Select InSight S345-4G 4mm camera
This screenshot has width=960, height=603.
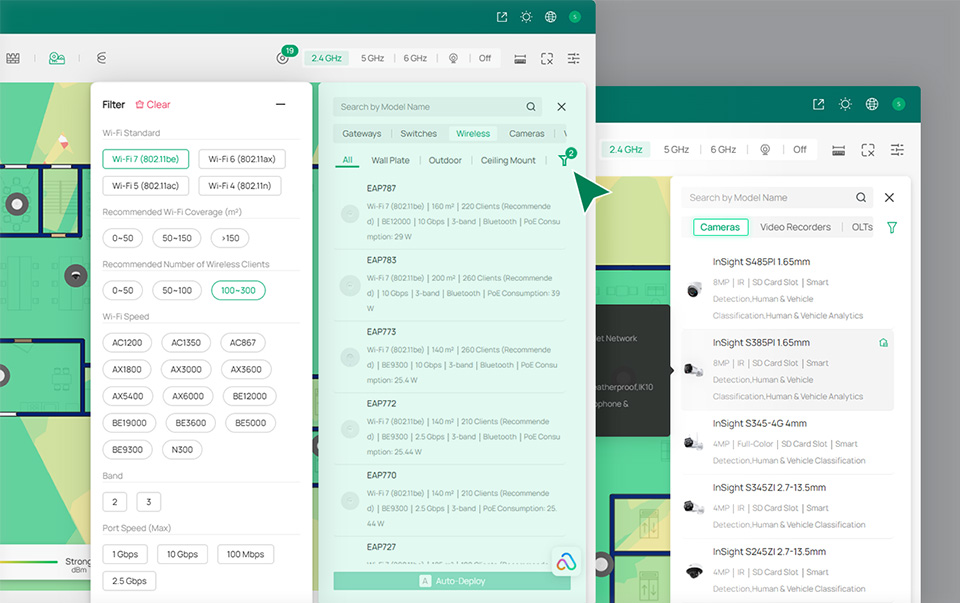pos(787,441)
